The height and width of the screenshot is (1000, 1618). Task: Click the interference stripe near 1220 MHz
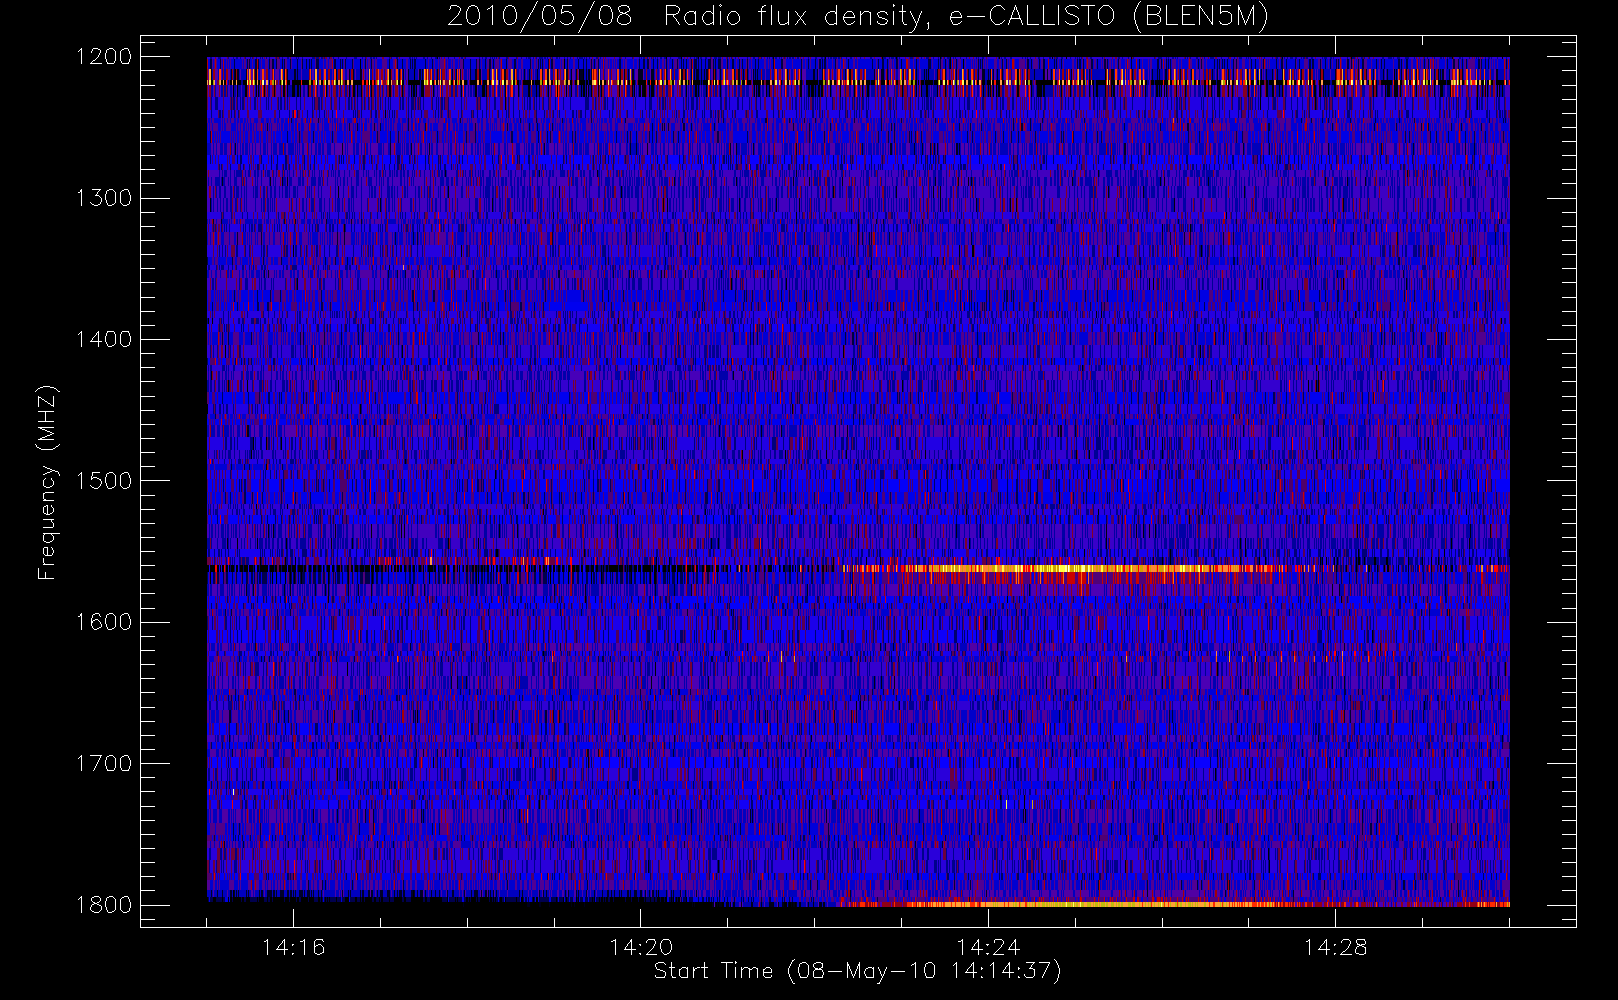pyautogui.click(x=858, y=80)
